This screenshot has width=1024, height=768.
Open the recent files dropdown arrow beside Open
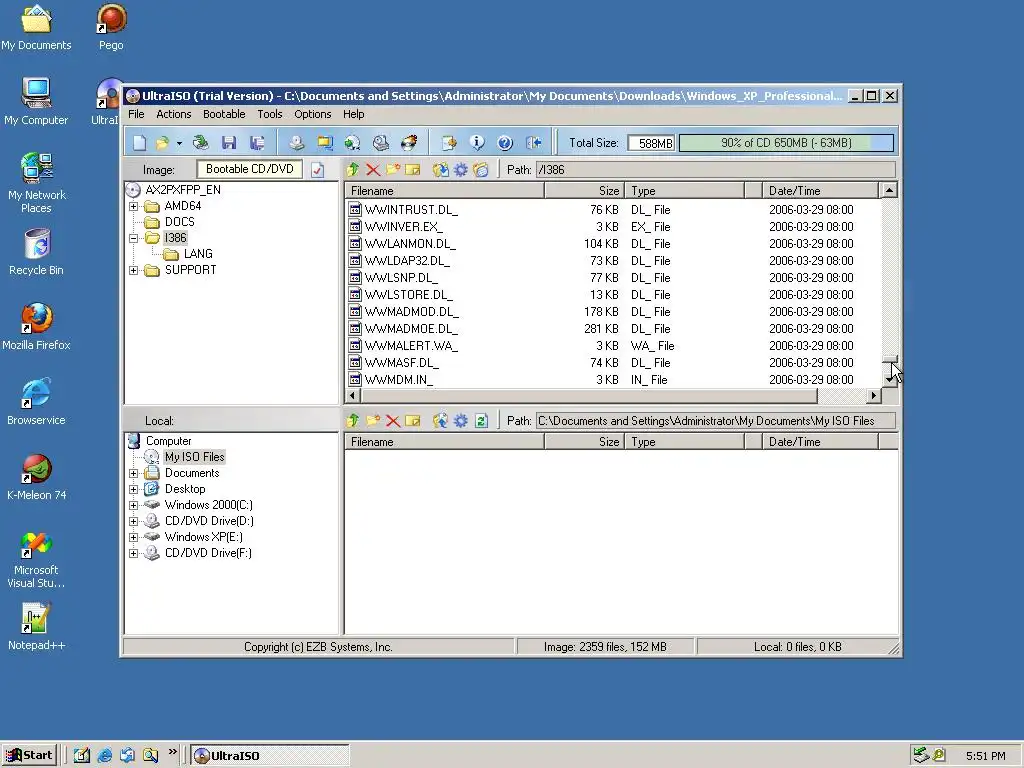tap(179, 143)
